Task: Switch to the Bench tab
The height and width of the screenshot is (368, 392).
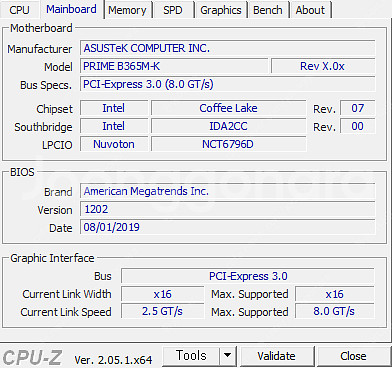Action: [268, 10]
